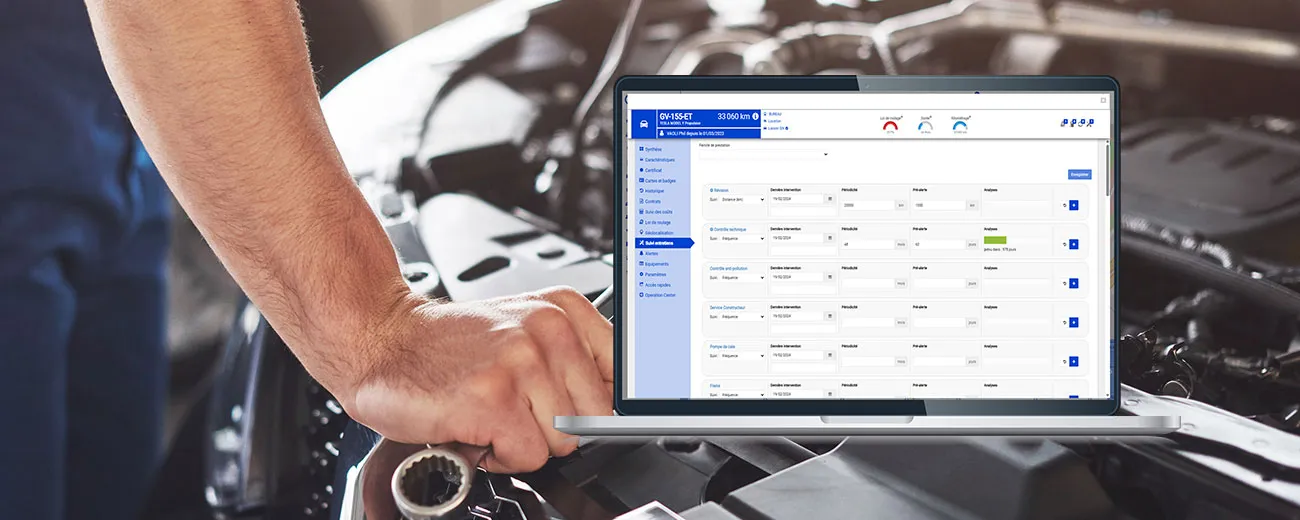The height and width of the screenshot is (520, 1300).
Task: Click the first icon in the top-right icon group
Action: [x=1064, y=123]
